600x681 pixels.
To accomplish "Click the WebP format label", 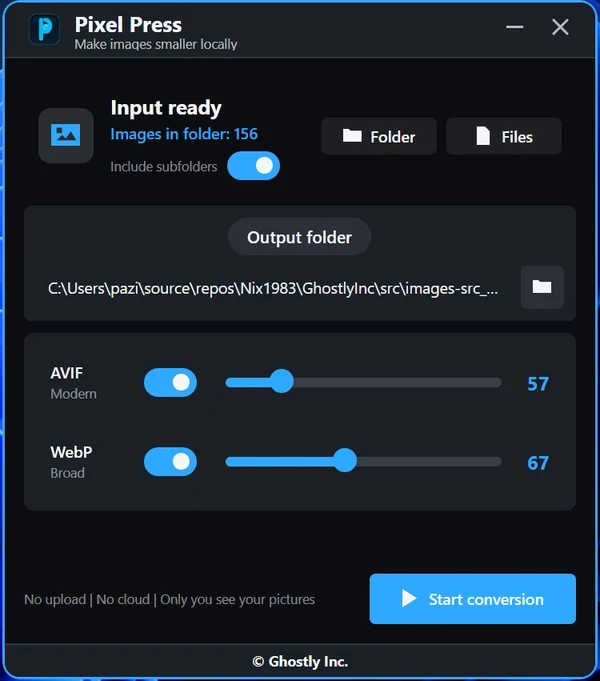I will 71,452.
